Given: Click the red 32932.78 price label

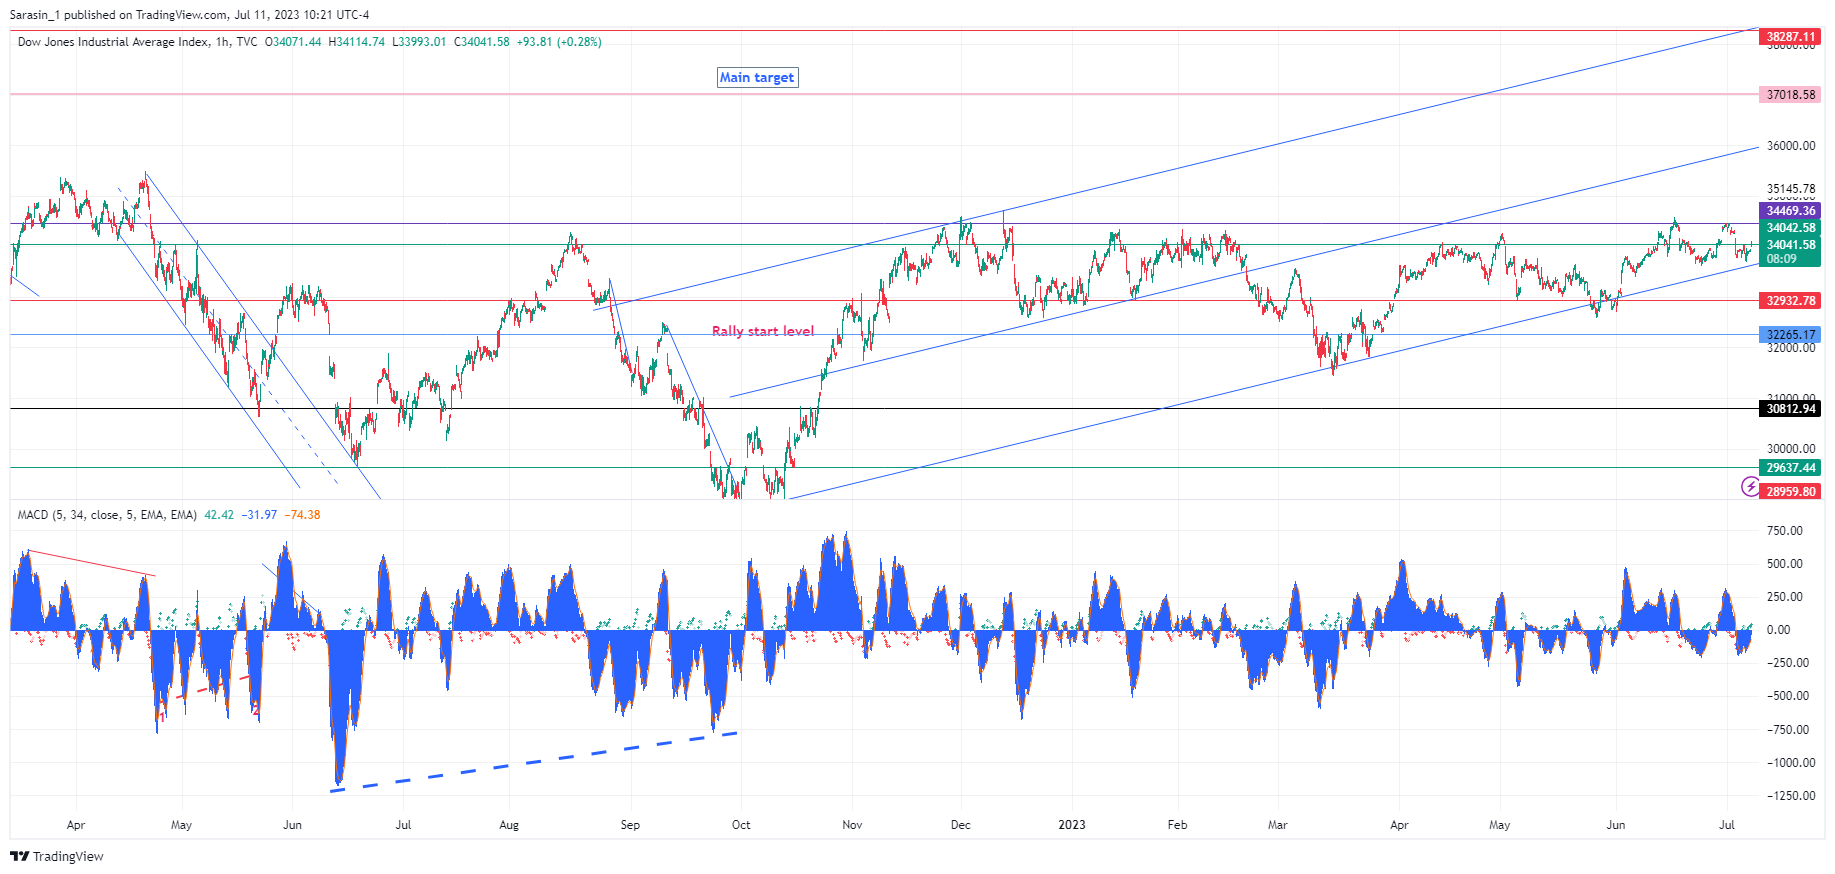Looking at the screenshot, I should [1790, 301].
